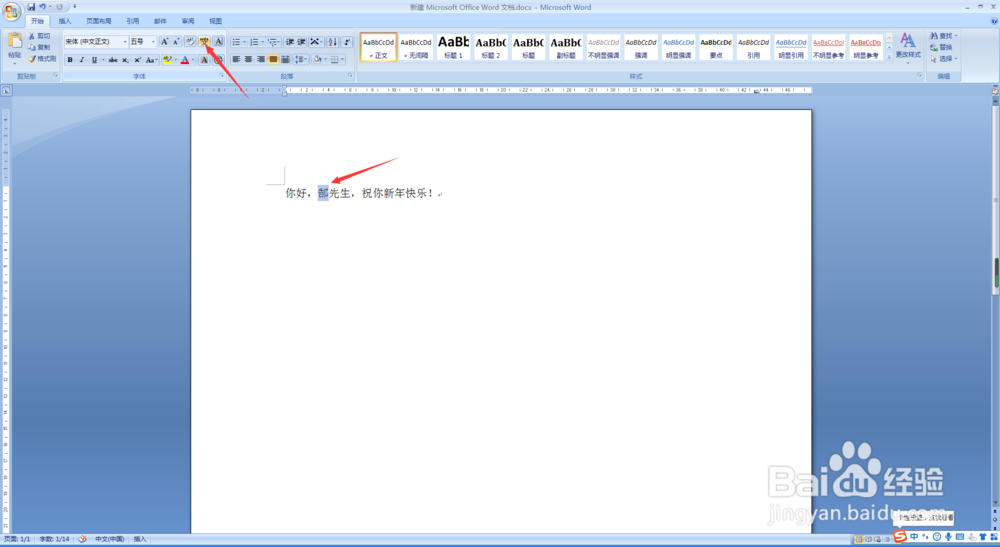Apply the 副标题 style
Image resolution: width=1000 pixels, height=547 pixels.
pyautogui.click(x=566, y=48)
